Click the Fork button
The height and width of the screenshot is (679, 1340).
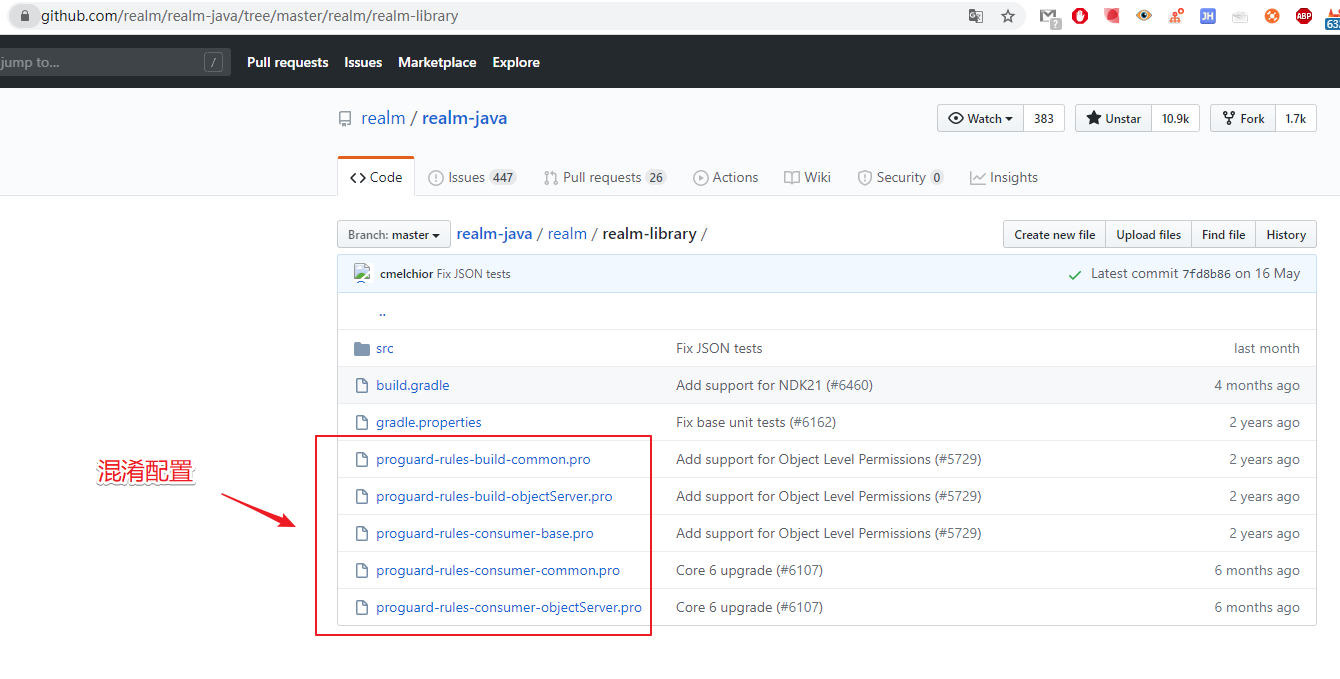point(1243,118)
